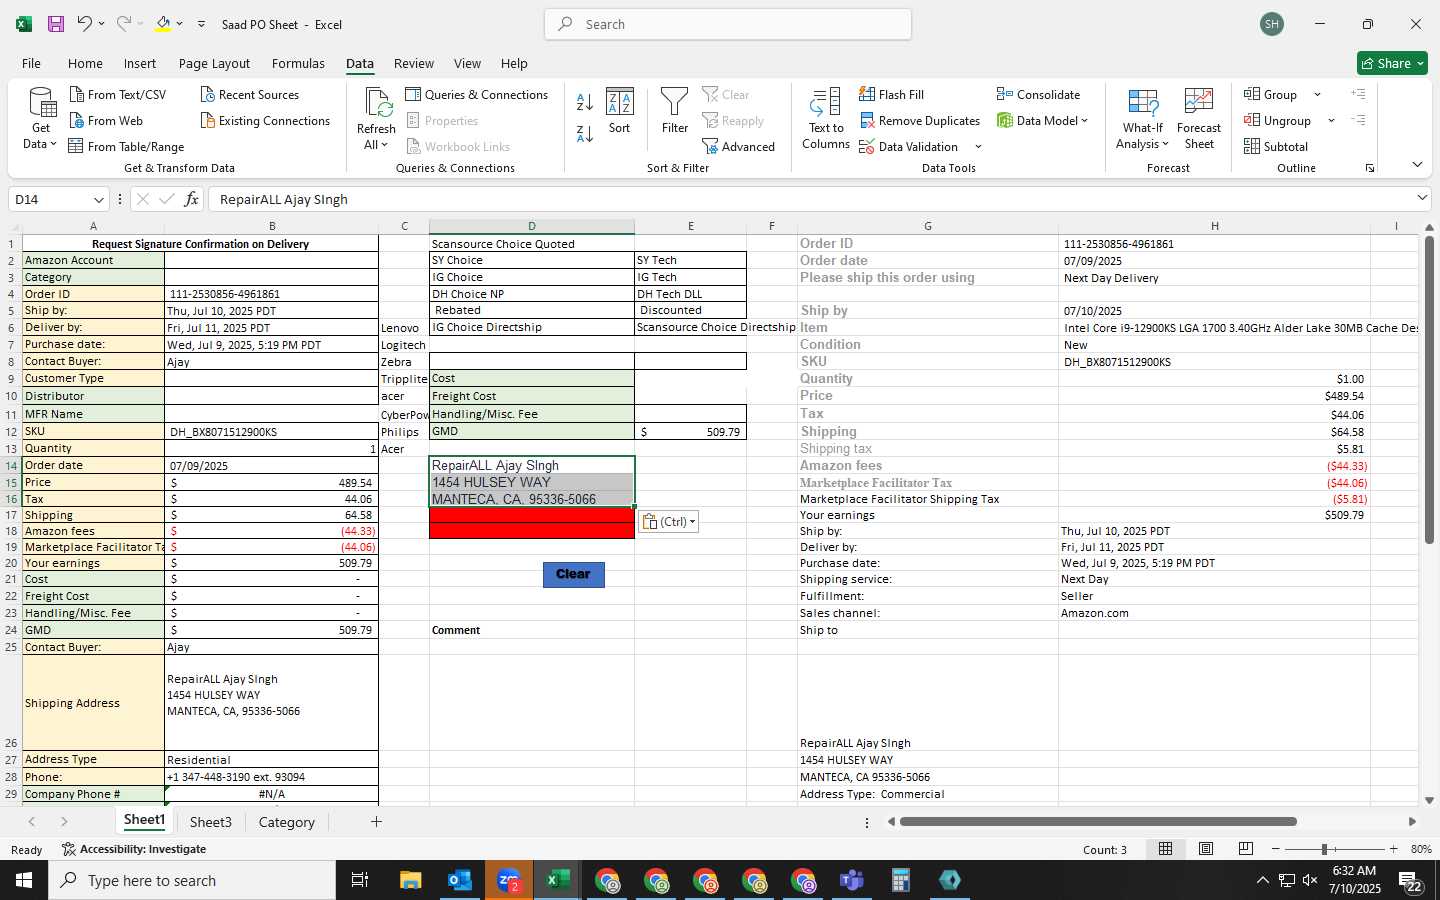Click the SH account avatar

pyautogui.click(x=1272, y=24)
